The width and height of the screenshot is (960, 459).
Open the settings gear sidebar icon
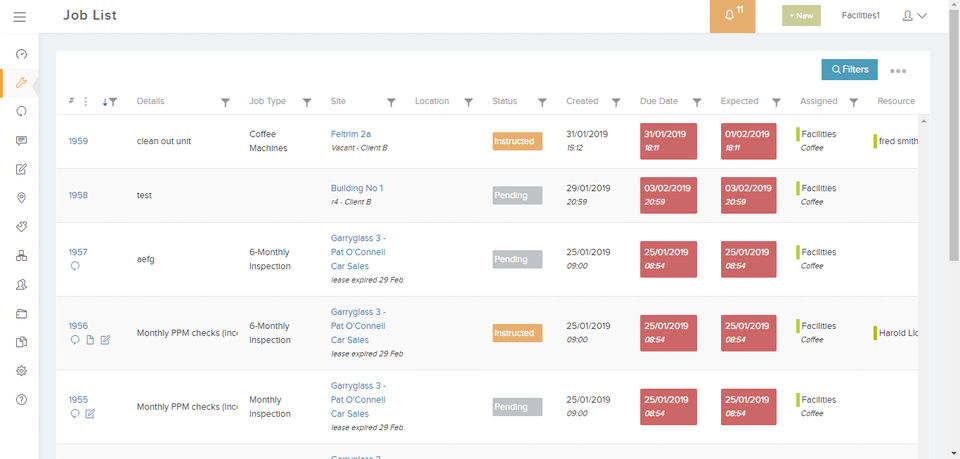click(22, 371)
